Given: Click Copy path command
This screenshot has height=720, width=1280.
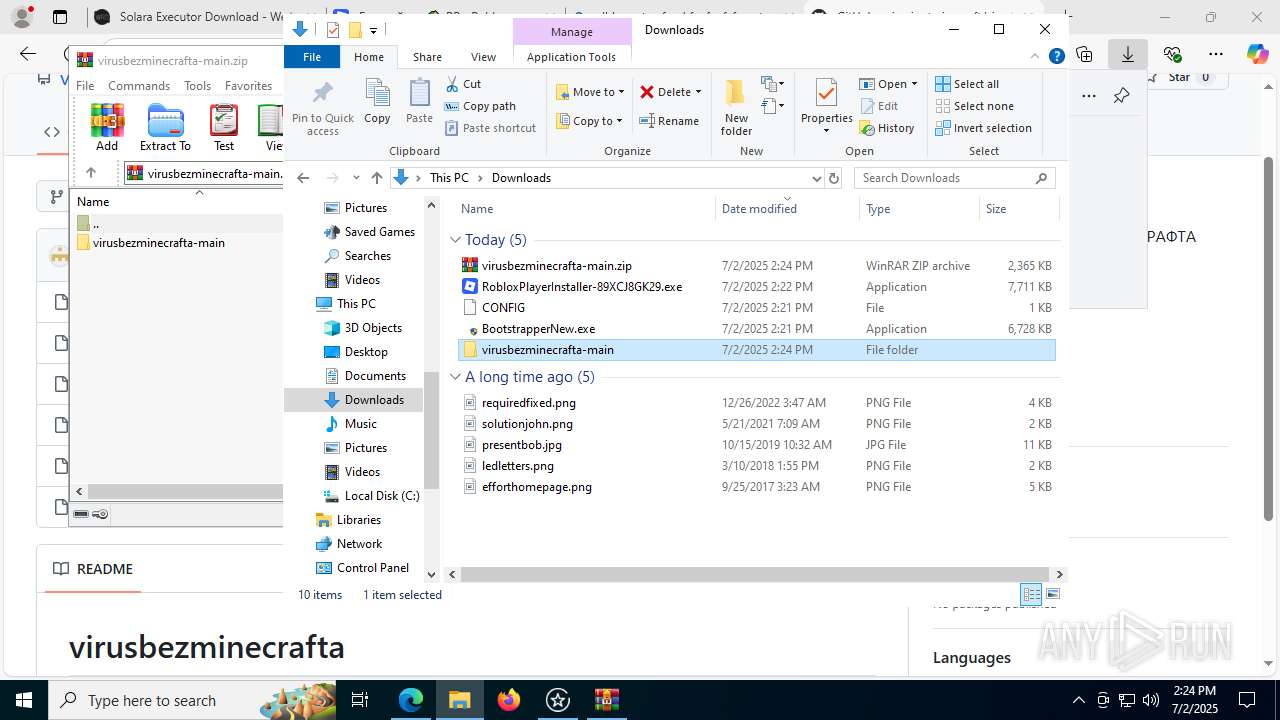Looking at the screenshot, I should click(480, 106).
